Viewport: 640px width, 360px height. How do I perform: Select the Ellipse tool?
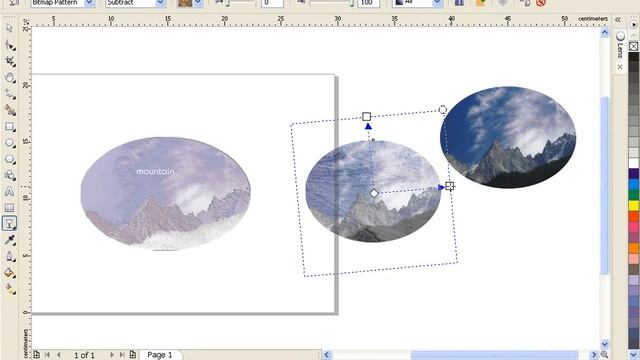click(x=9, y=143)
